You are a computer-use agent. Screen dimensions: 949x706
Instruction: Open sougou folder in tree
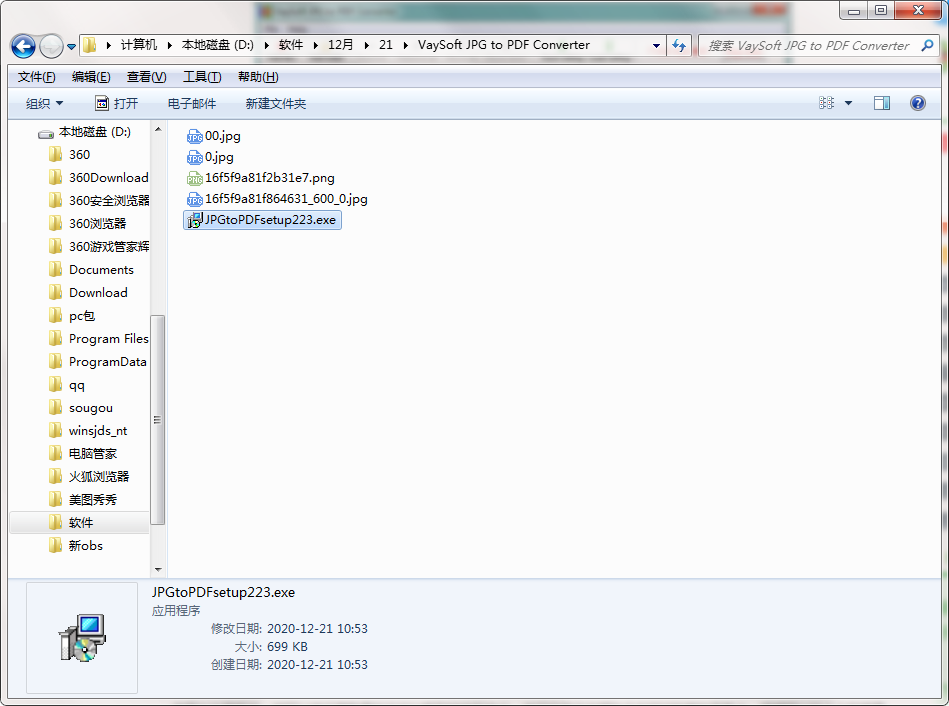point(80,407)
